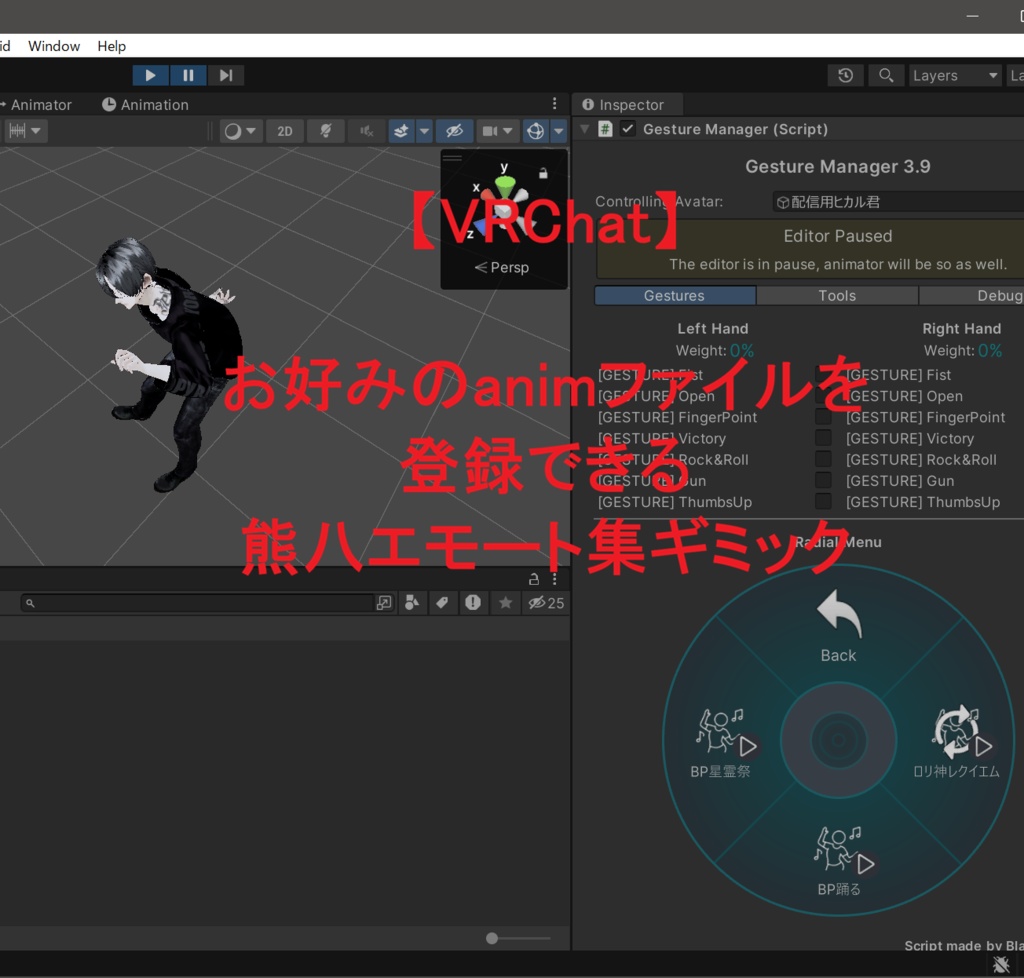Click the star favorites icon in the hierarchy bar
Image resolution: width=1024 pixels, height=978 pixels.
pyautogui.click(x=506, y=602)
